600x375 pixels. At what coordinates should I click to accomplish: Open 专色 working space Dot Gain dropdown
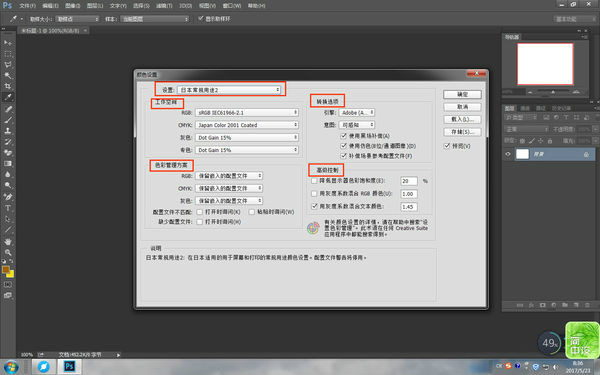(247, 150)
